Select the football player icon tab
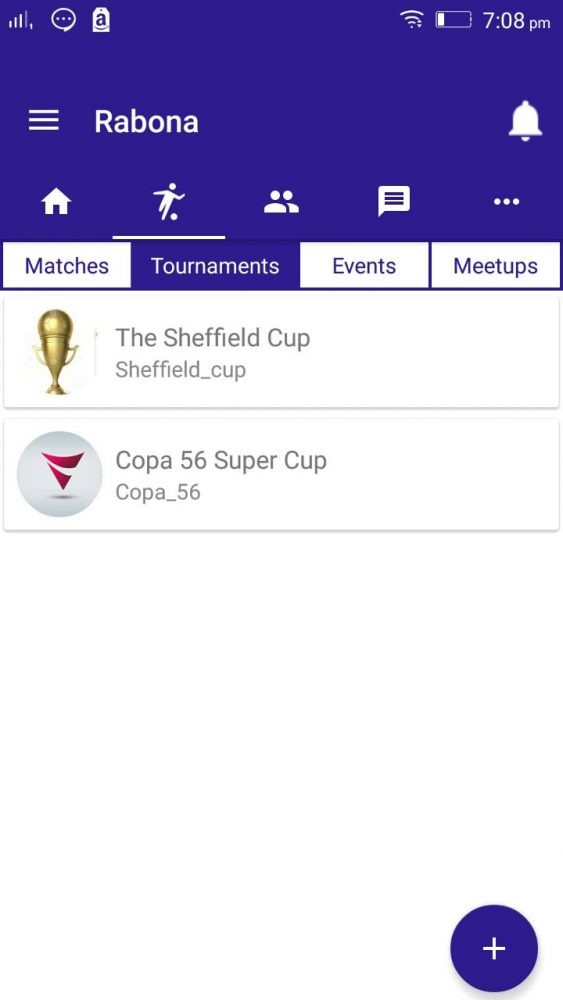This screenshot has height=1000, width=563. (169, 202)
